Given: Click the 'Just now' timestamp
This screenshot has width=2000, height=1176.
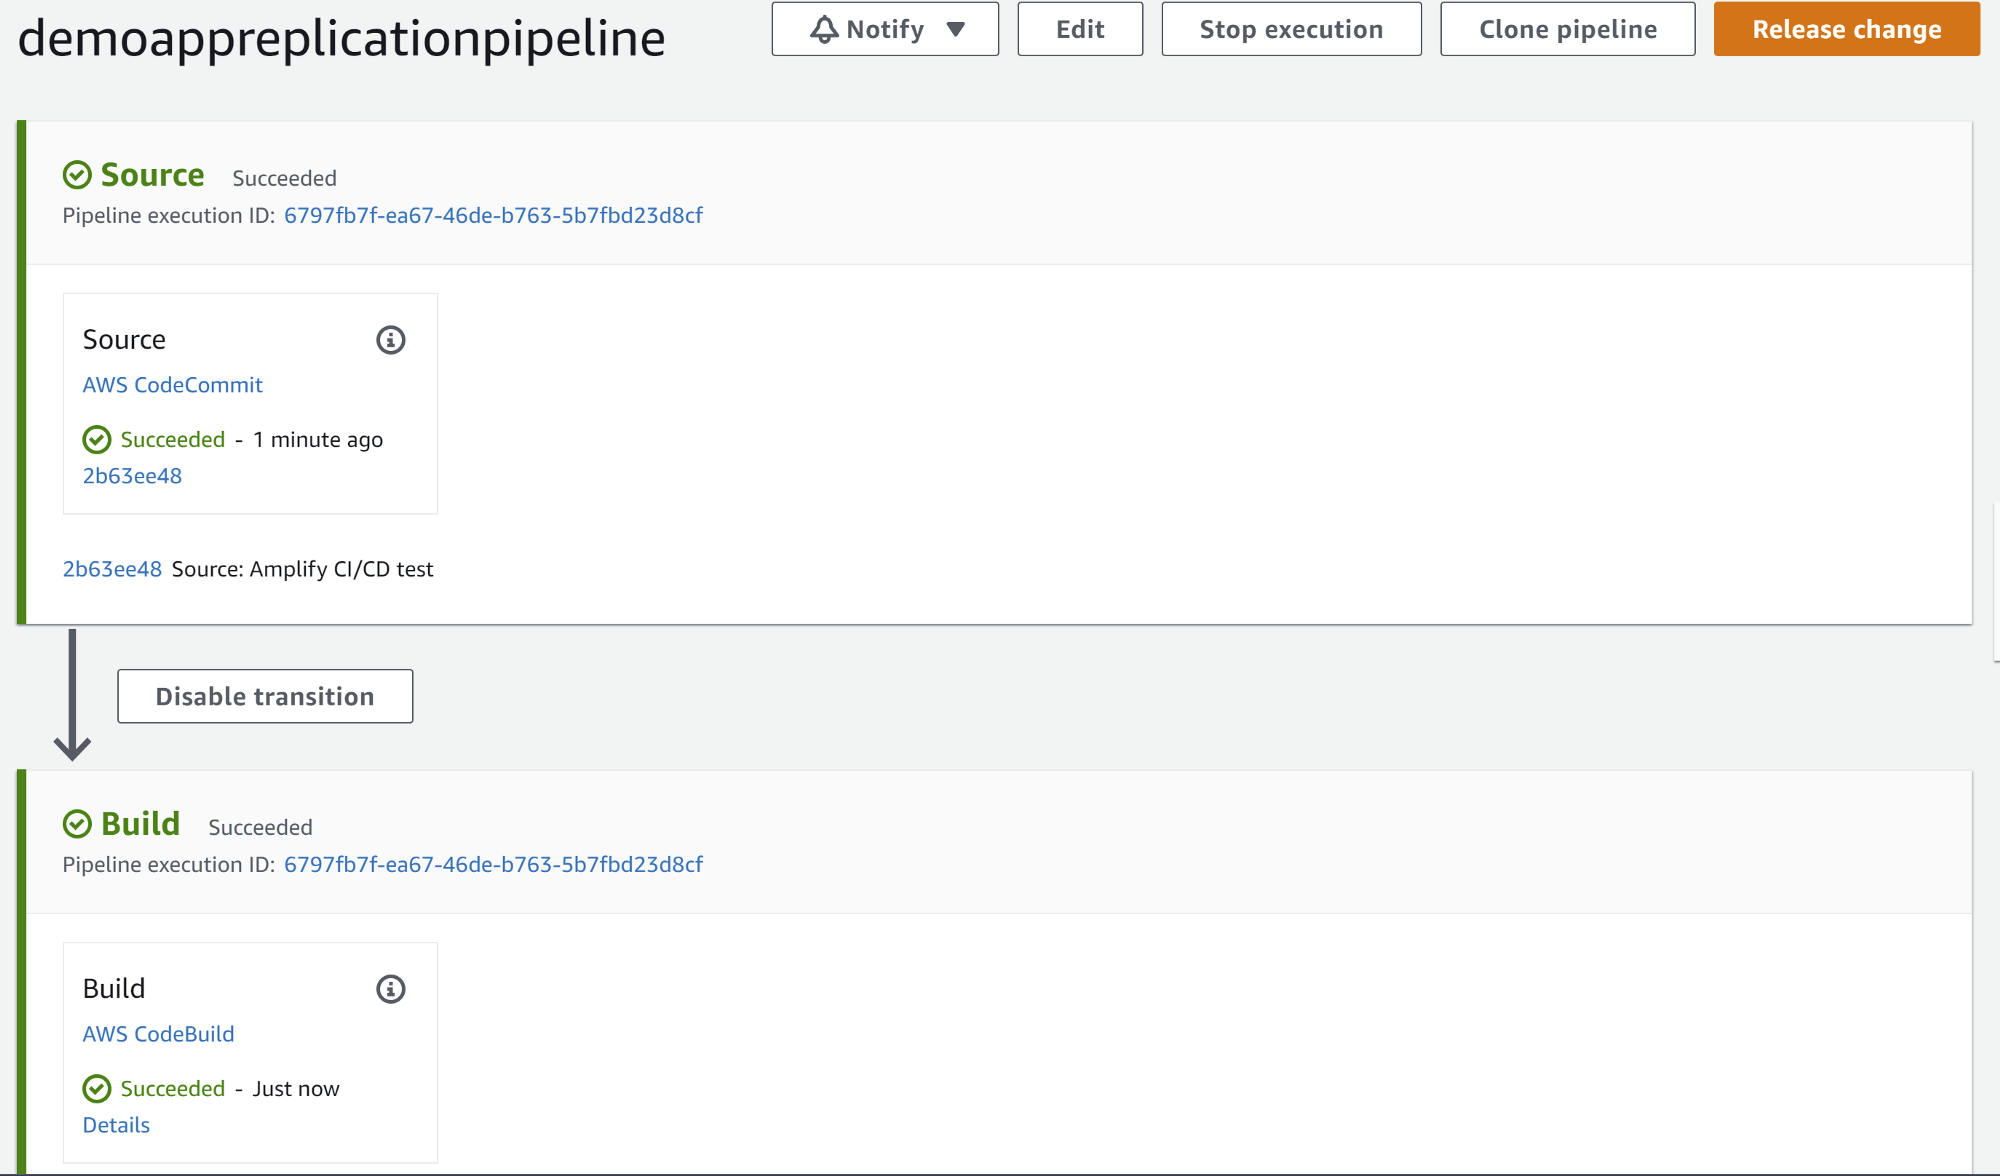Looking at the screenshot, I should coord(296,1089).
